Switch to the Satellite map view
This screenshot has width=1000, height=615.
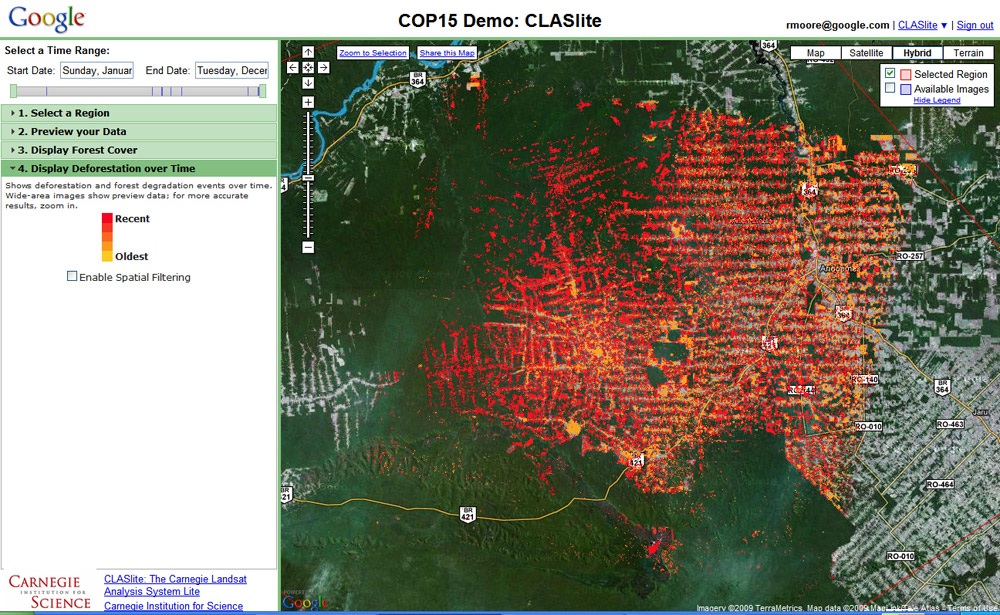[867, 53]
